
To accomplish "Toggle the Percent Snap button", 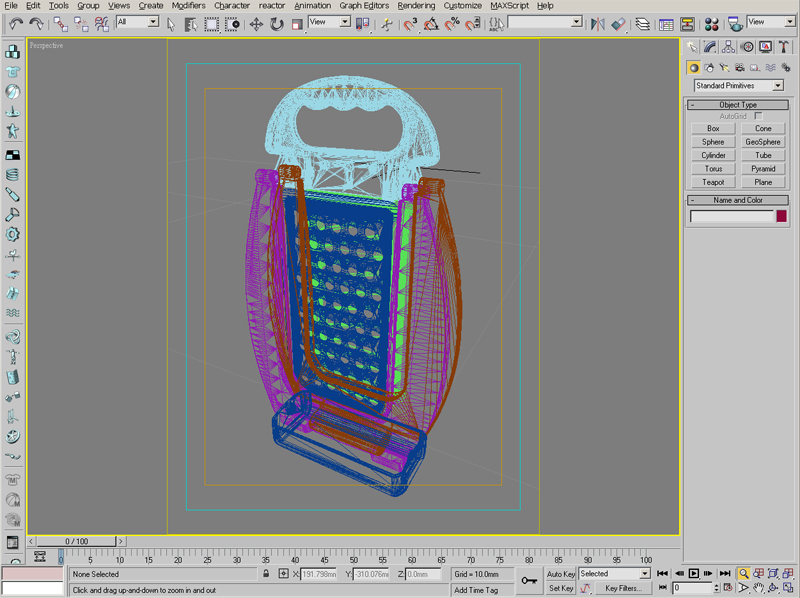I will coord(452,24).
